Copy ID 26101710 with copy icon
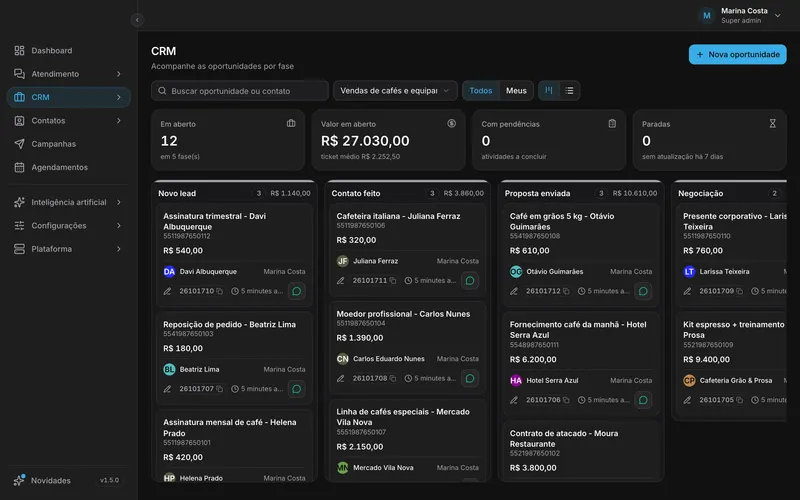Screen dimensions: 800x500 coord(219,291)
